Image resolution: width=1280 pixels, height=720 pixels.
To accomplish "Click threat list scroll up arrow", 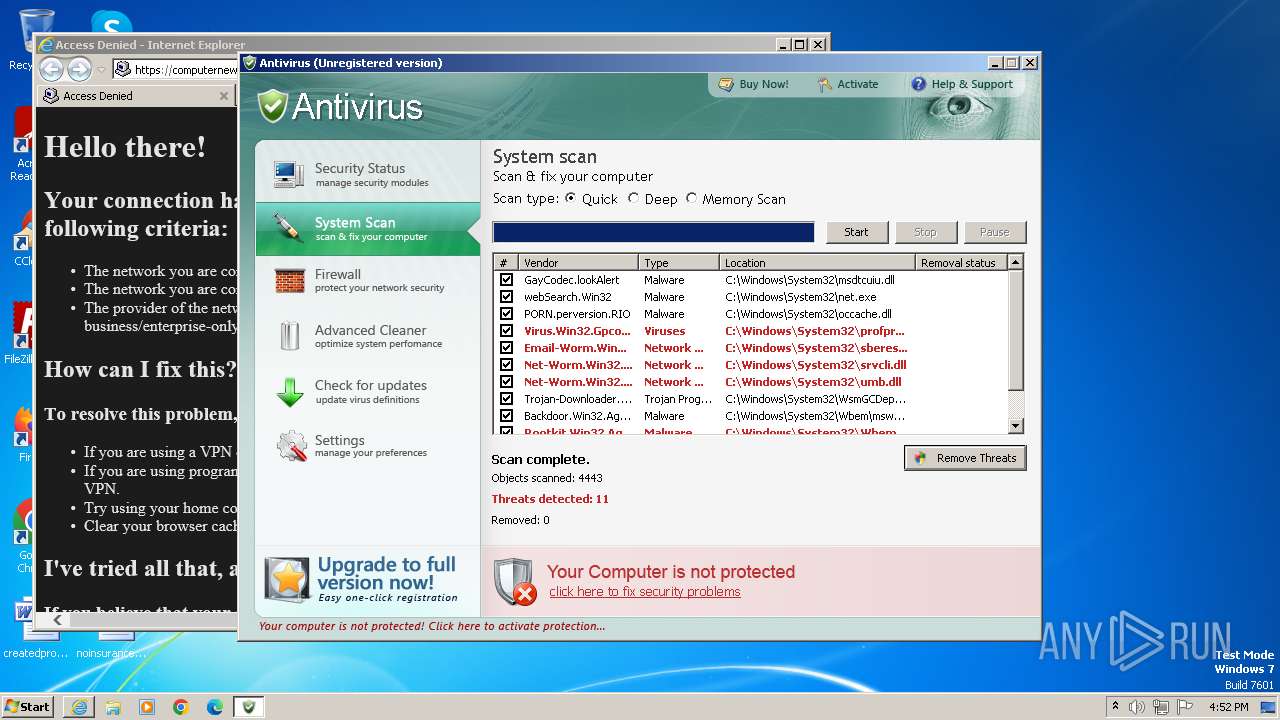I will pos(1016,262).
